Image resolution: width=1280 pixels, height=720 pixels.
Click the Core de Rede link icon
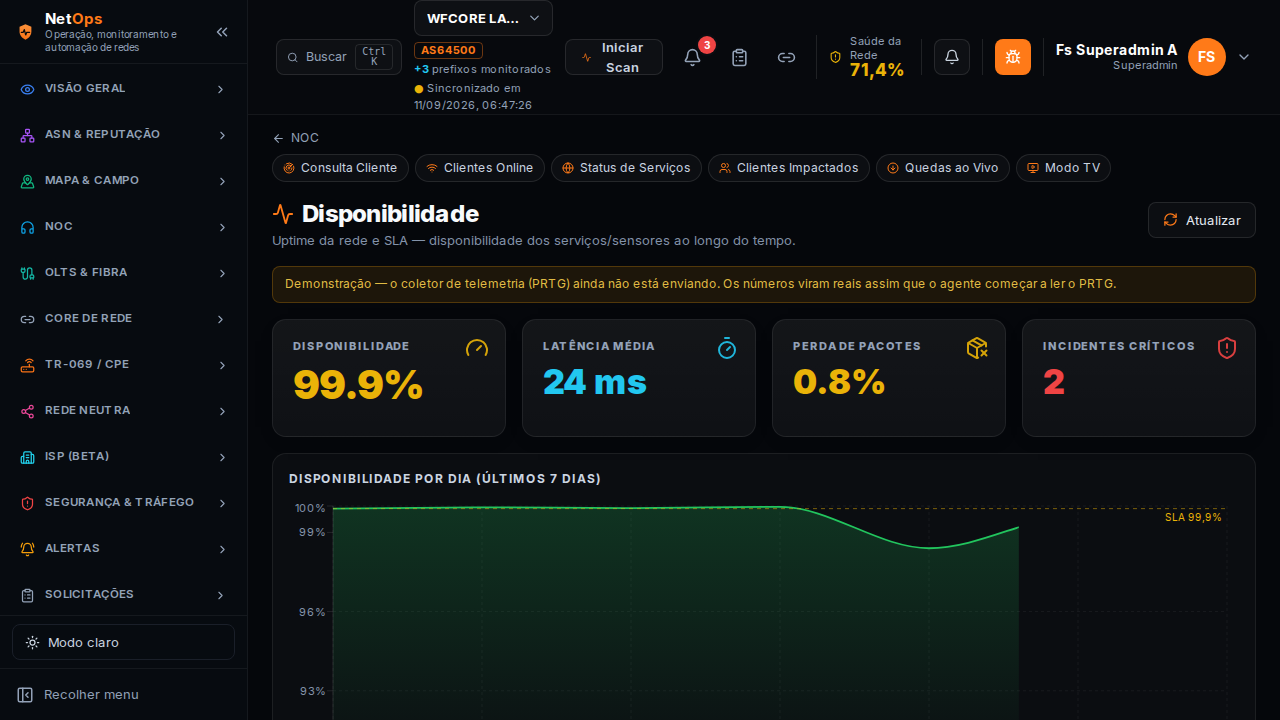[x=27, y=319]
